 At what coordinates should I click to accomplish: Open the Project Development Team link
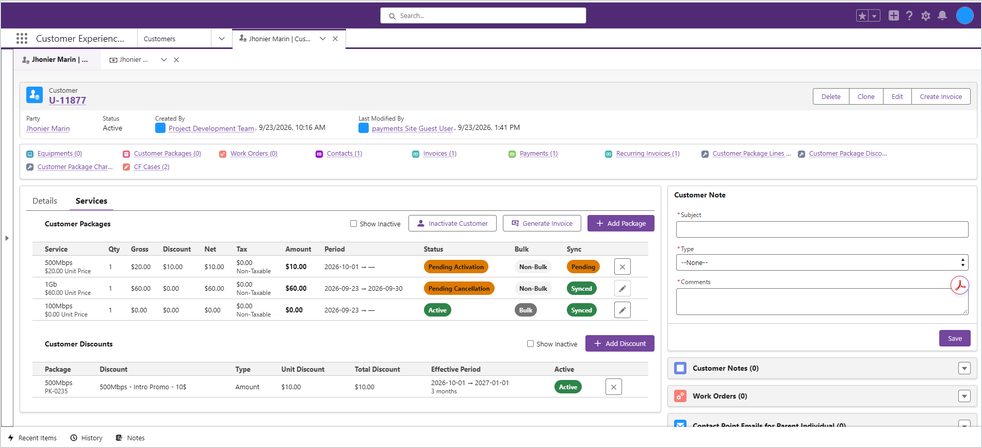pos(211,128)
